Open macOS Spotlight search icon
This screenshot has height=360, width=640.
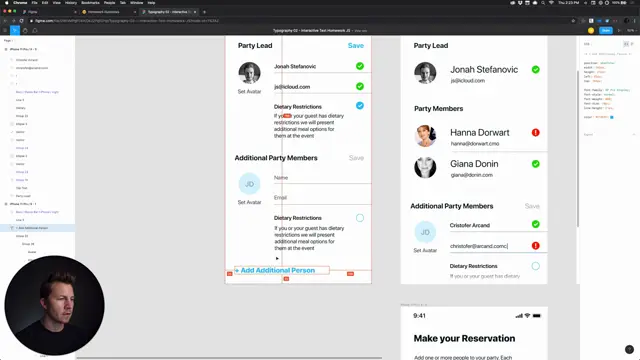(543, 2)
